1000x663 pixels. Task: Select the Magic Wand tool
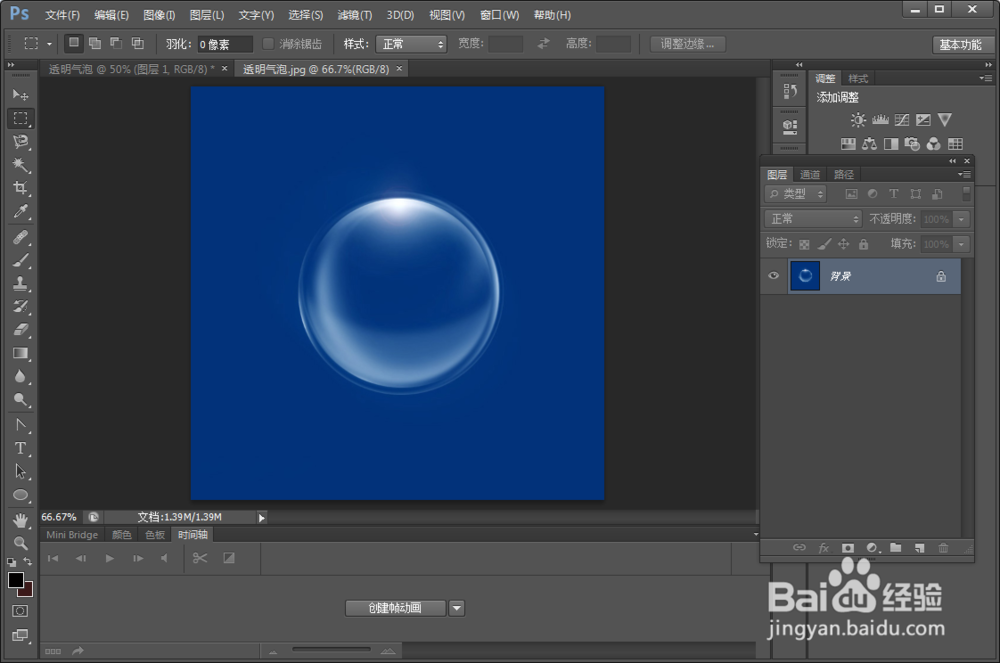pyautogui.click(x=20, y=165)
